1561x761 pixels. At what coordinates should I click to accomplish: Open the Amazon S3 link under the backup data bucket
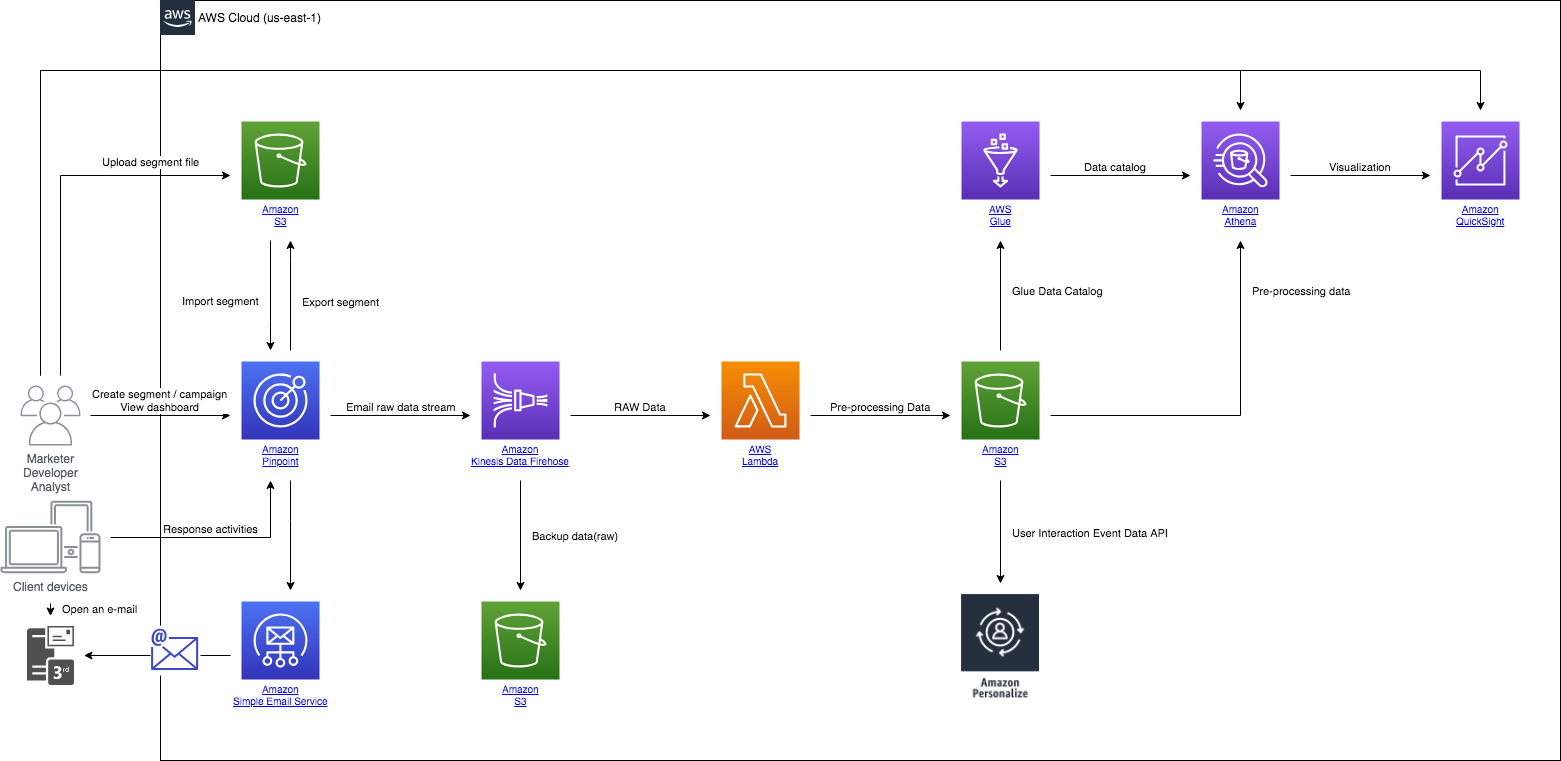pos(520,696)
